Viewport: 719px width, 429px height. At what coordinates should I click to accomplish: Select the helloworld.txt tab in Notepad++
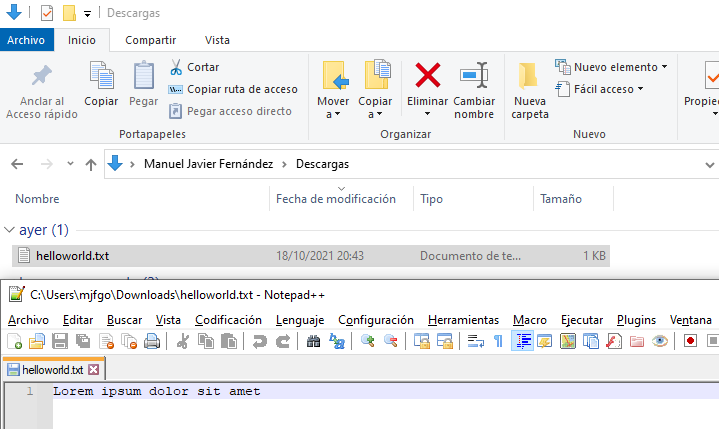tap(53, 369)
